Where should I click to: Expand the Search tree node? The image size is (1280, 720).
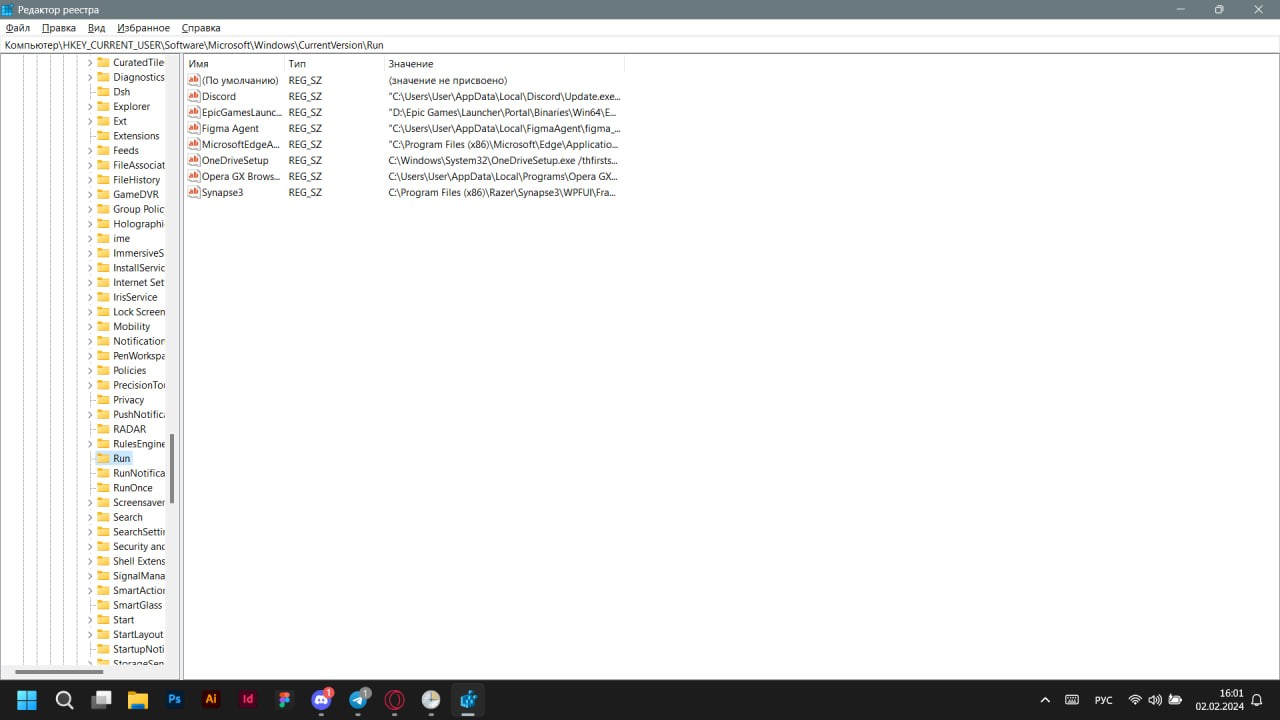click(90, 517)
